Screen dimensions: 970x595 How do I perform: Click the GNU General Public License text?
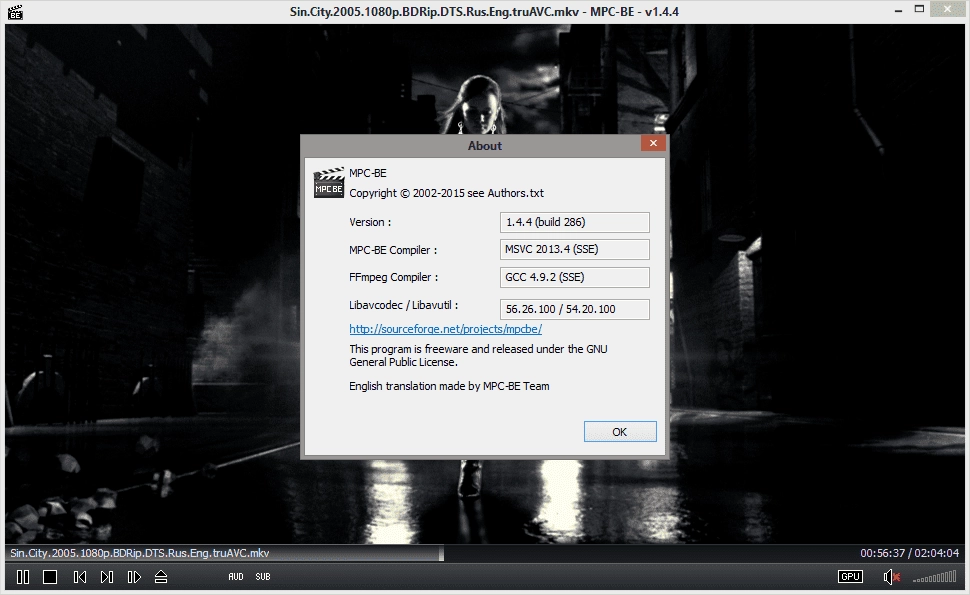478,356
